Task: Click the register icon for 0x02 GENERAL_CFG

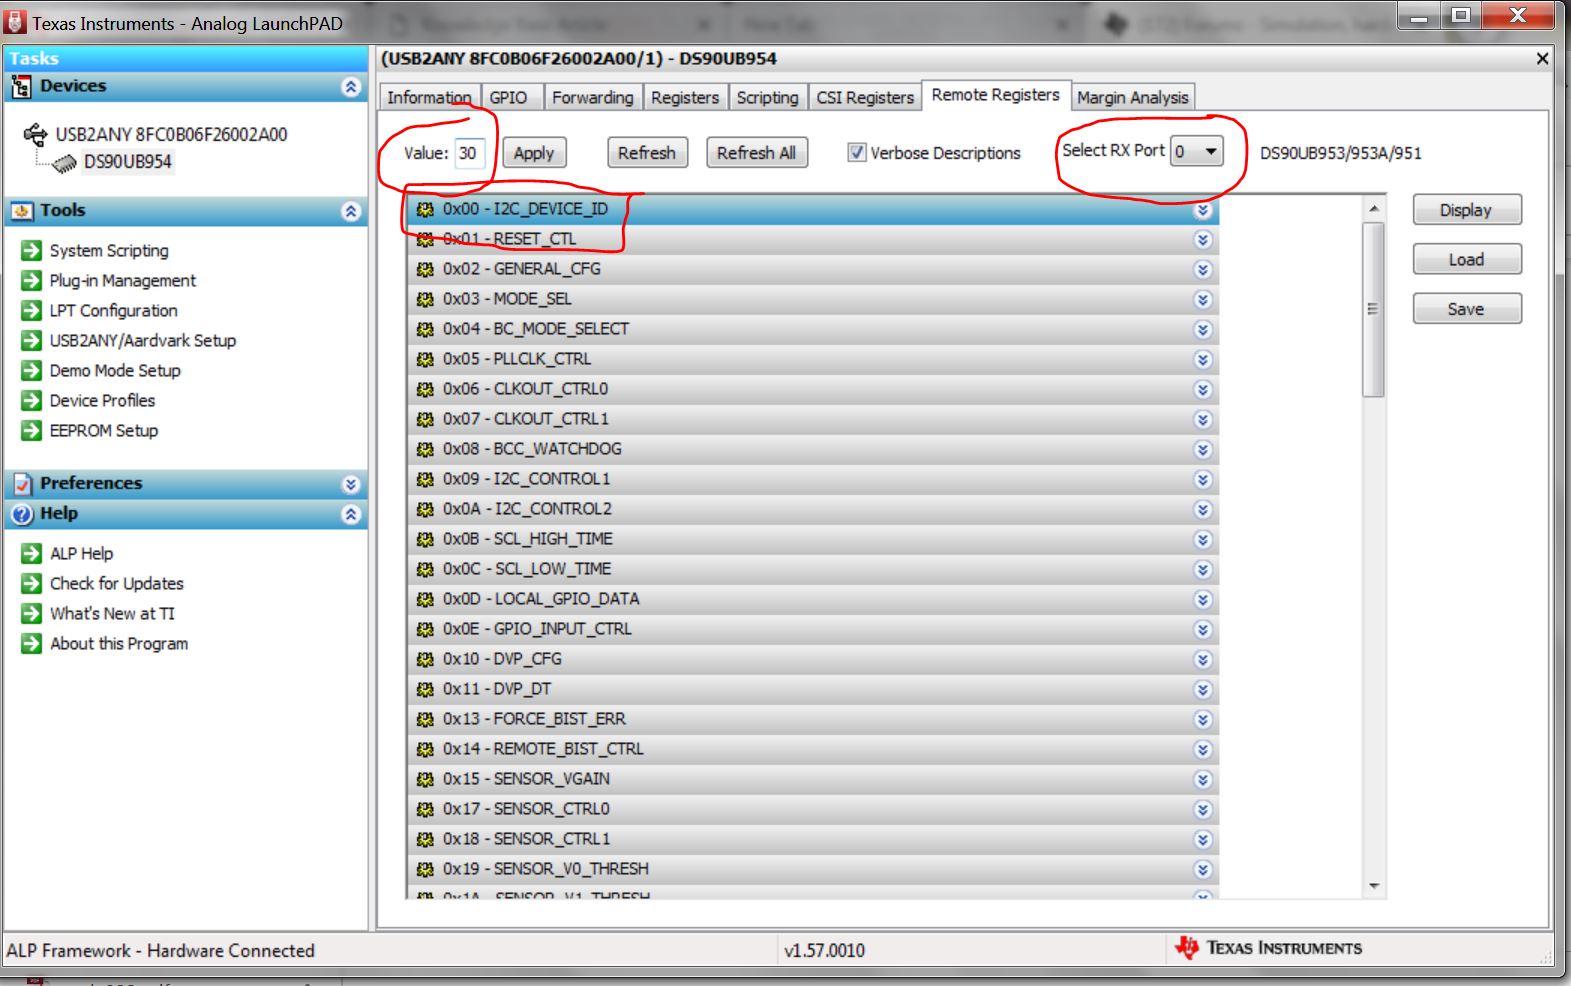Action: (x=425, y=269)
